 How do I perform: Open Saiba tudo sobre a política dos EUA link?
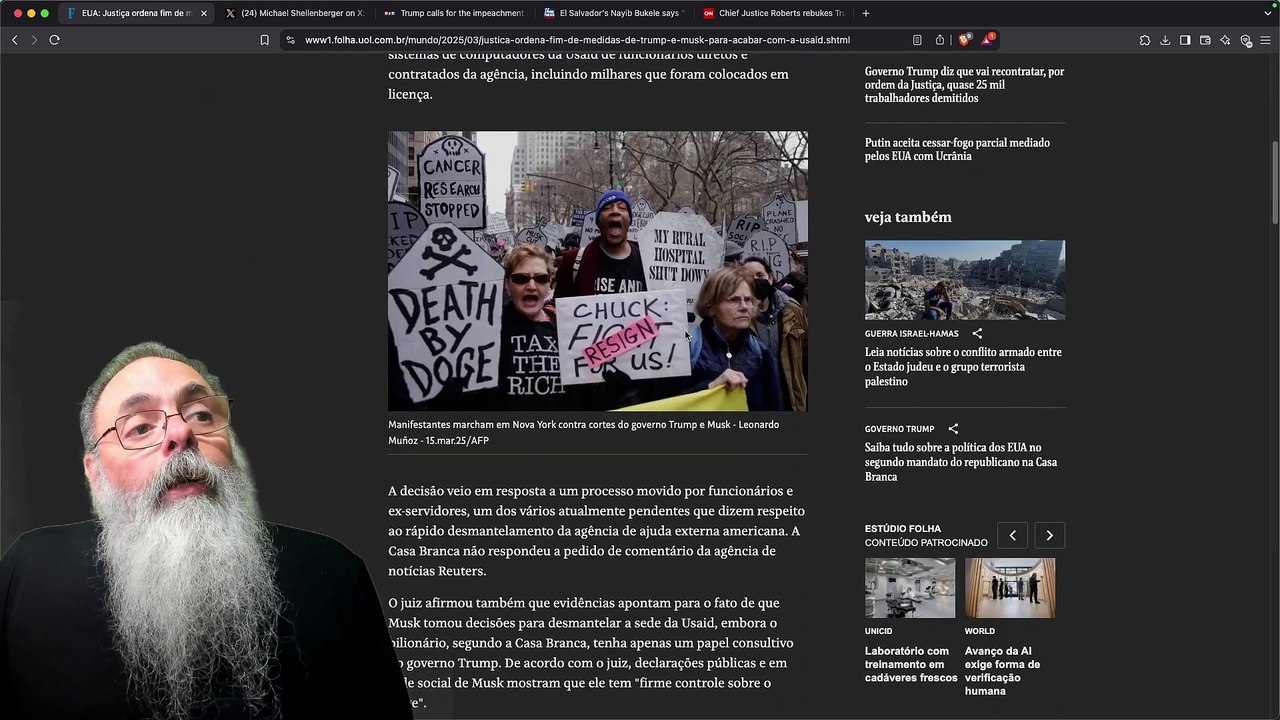tap(961, 462)
